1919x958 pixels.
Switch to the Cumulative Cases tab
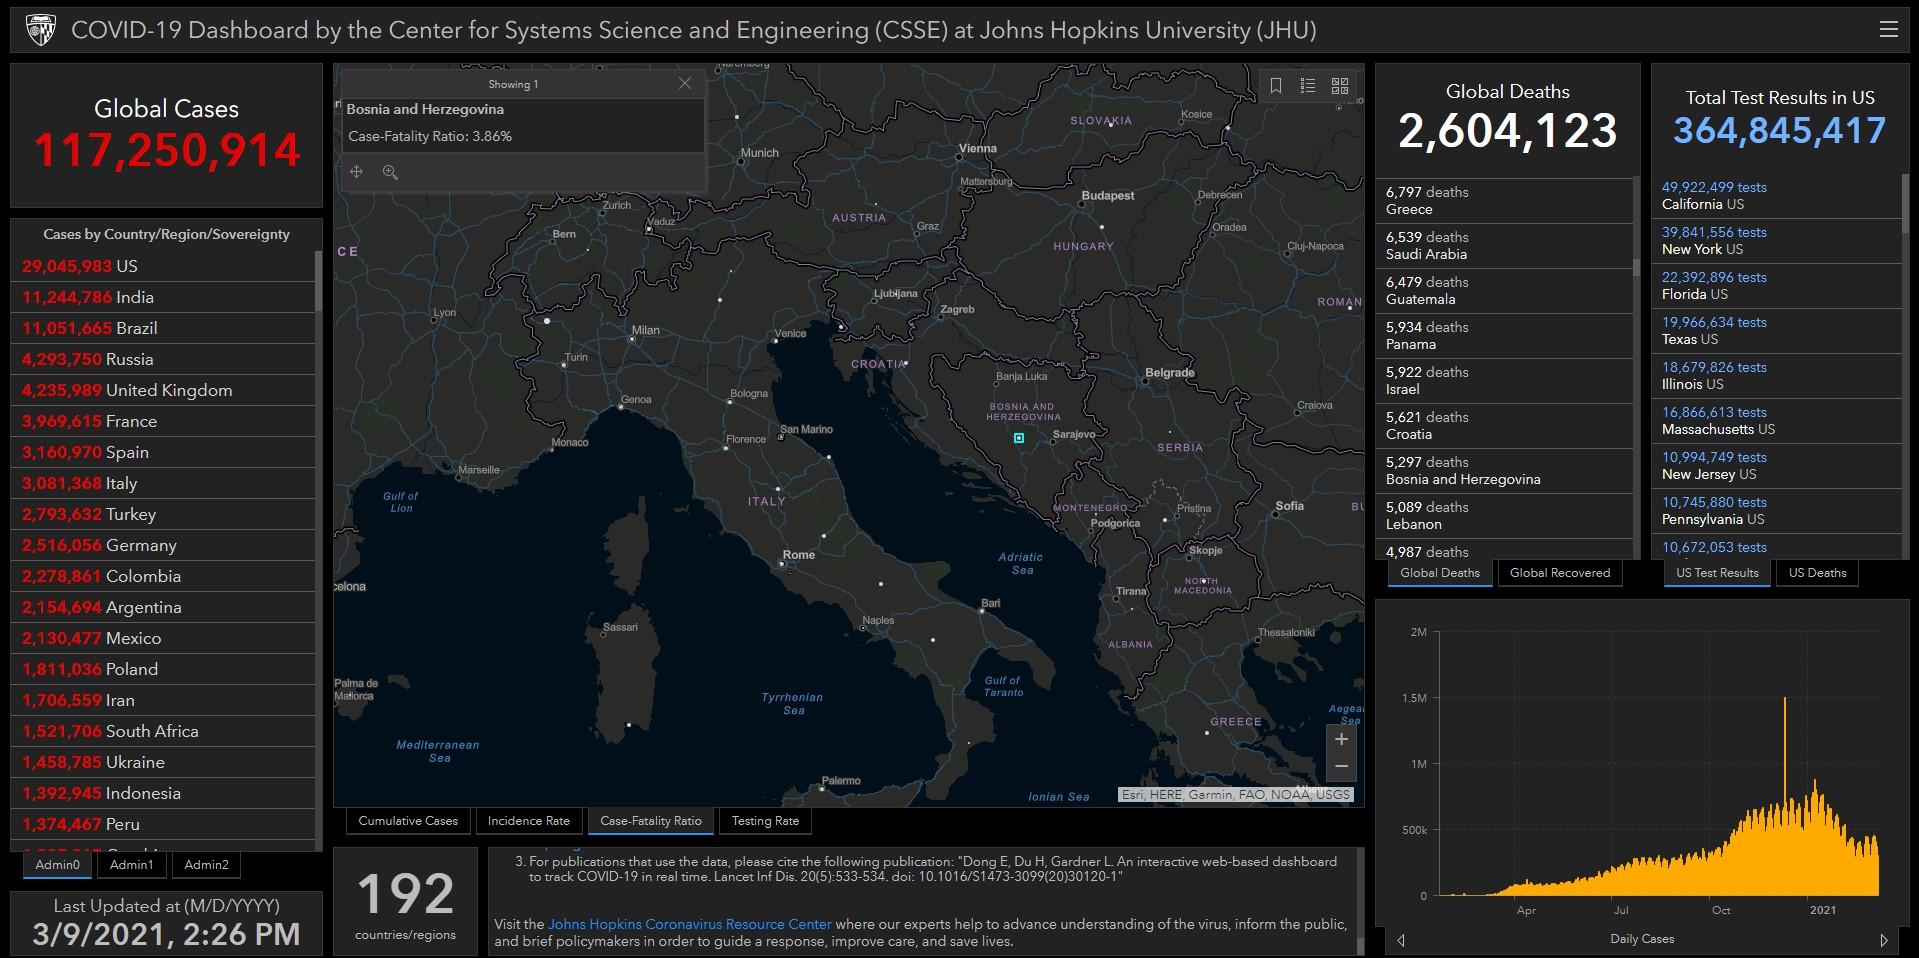[408, 821]
